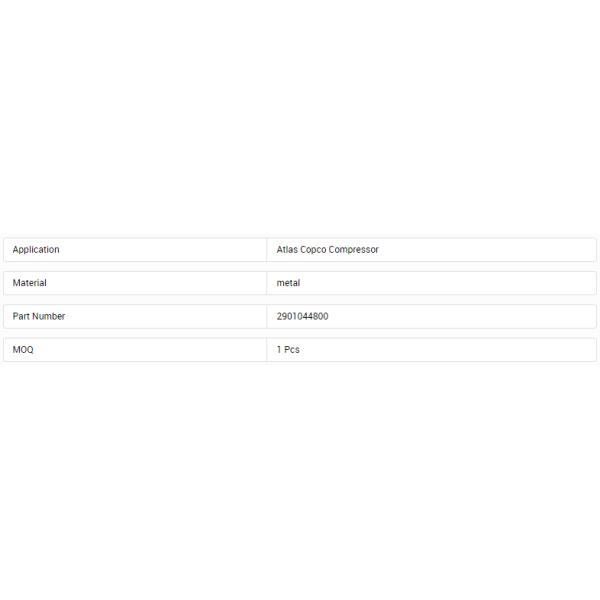Viewport: 600px width, 600px height.
Task: Click the word Atlas in the table
Action: (287, 250)
